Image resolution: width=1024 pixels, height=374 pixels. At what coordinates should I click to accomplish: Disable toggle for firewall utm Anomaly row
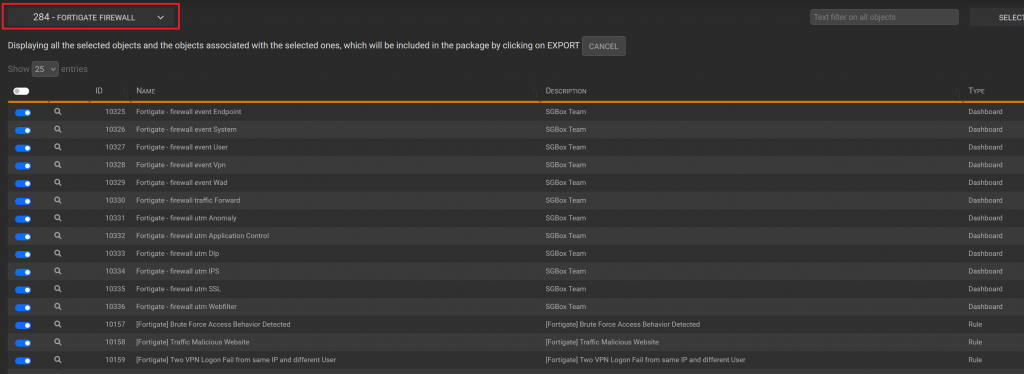pos(23,219)
